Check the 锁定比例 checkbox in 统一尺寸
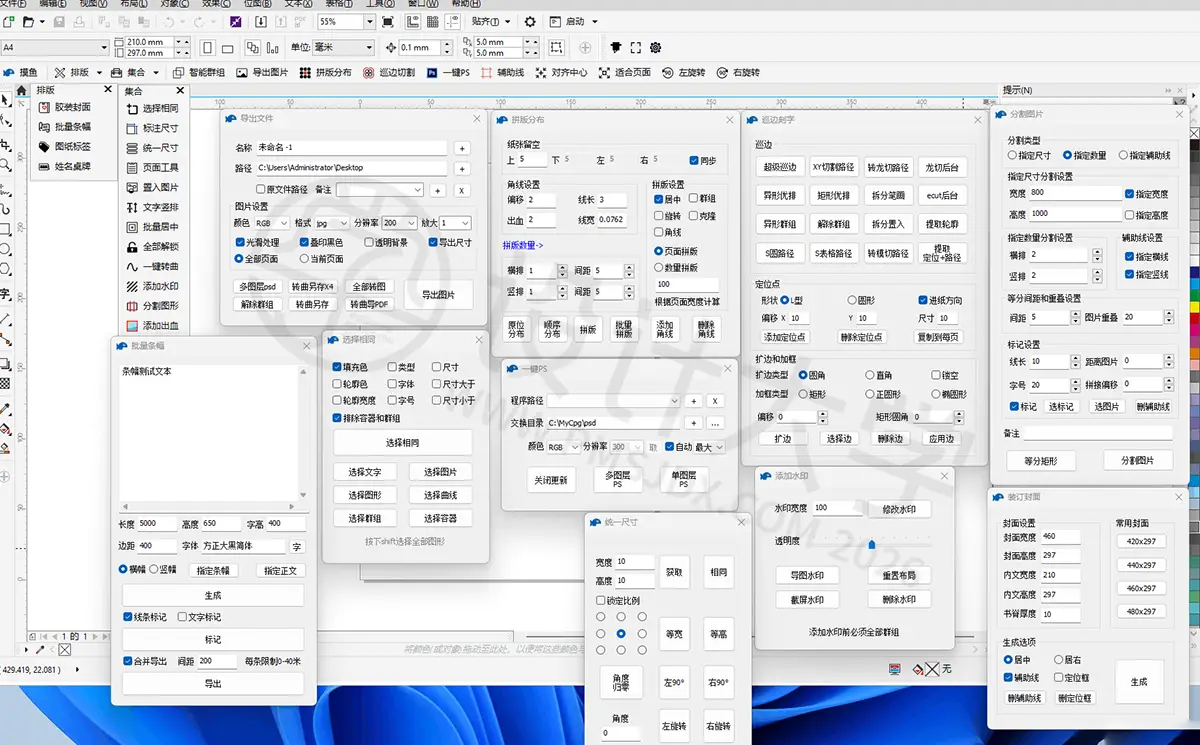Screen dimensions: 1200x745 (x=600, y=601)
